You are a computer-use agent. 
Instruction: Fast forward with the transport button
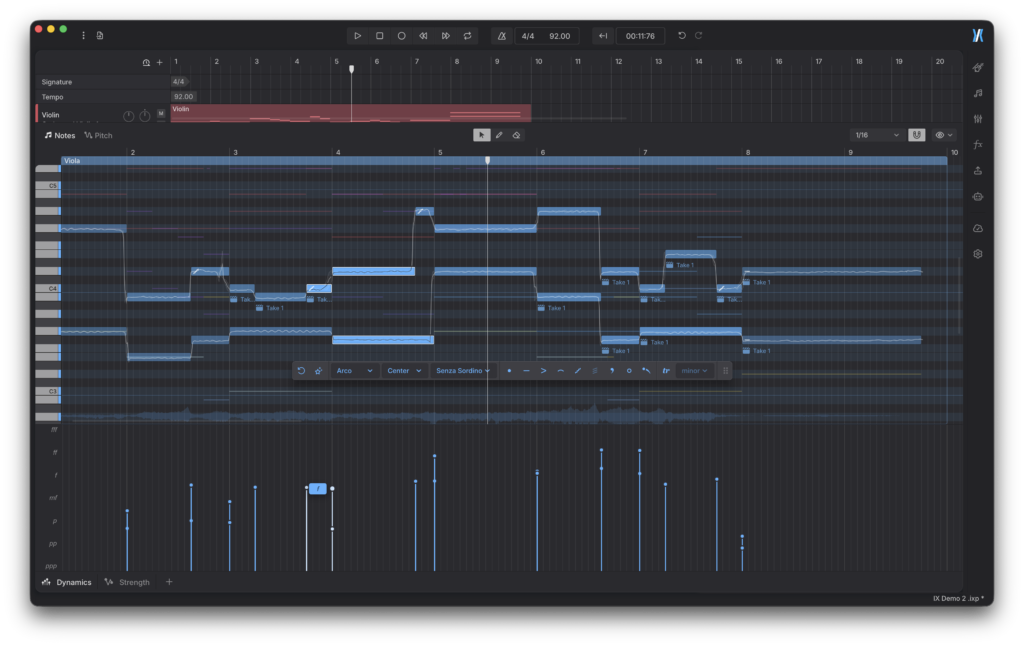click(x=445, y=36)
